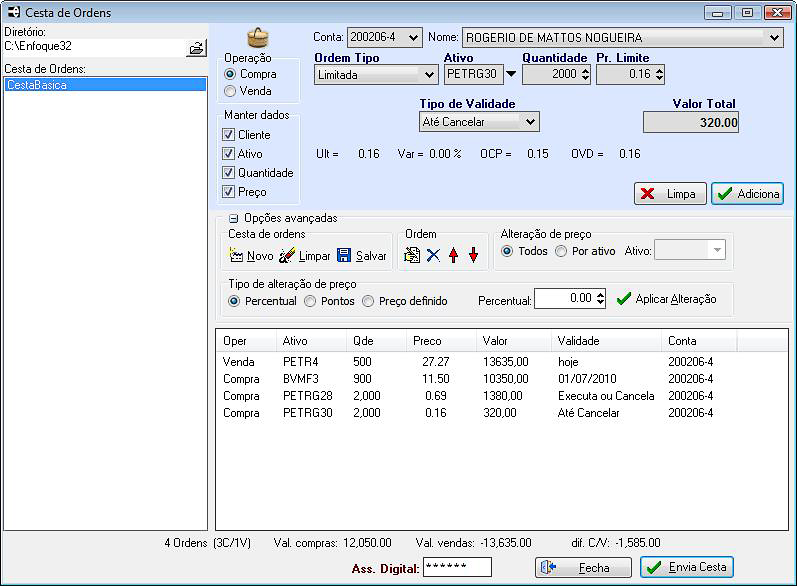This screenshot has height=586, width=797.
Task: Select the Venda operation radio button
Action: 231,91
